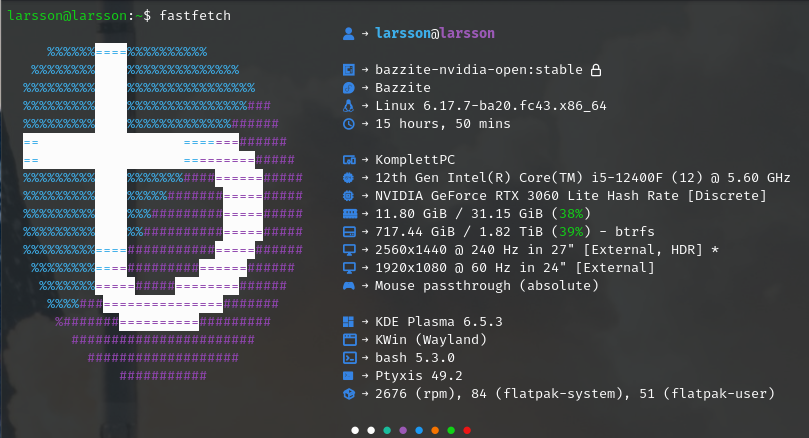Viewport: 809px width, 438px height.
Task: Click the teal color dot
Action: [387, 430]
